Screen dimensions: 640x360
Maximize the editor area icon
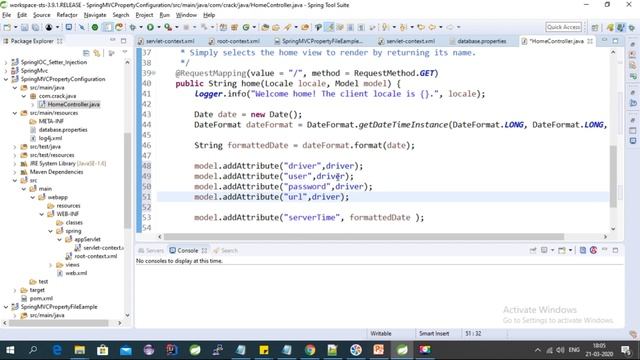pos(615,40)
